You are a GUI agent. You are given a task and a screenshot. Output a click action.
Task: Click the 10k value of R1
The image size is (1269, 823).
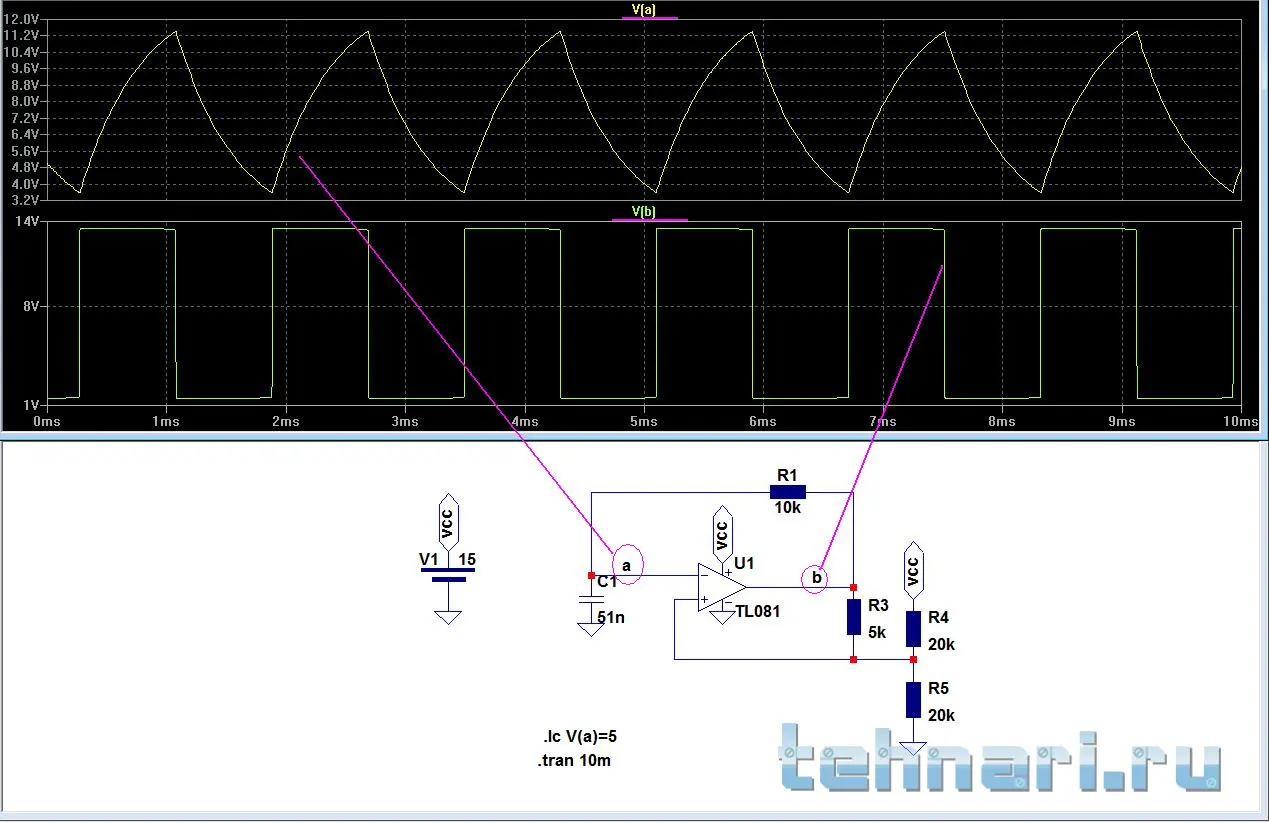[x=787, y=508]
